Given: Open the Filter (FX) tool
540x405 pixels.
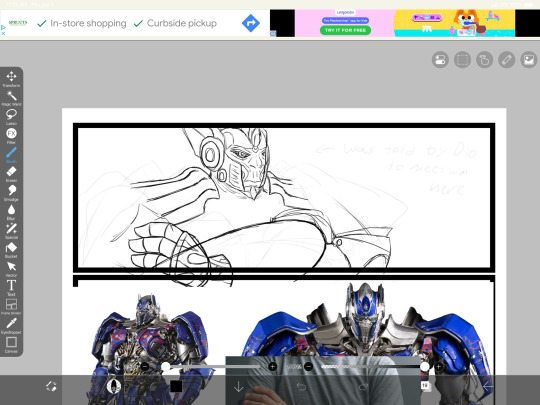Looking at the screenshot, I should click(11, 136).
